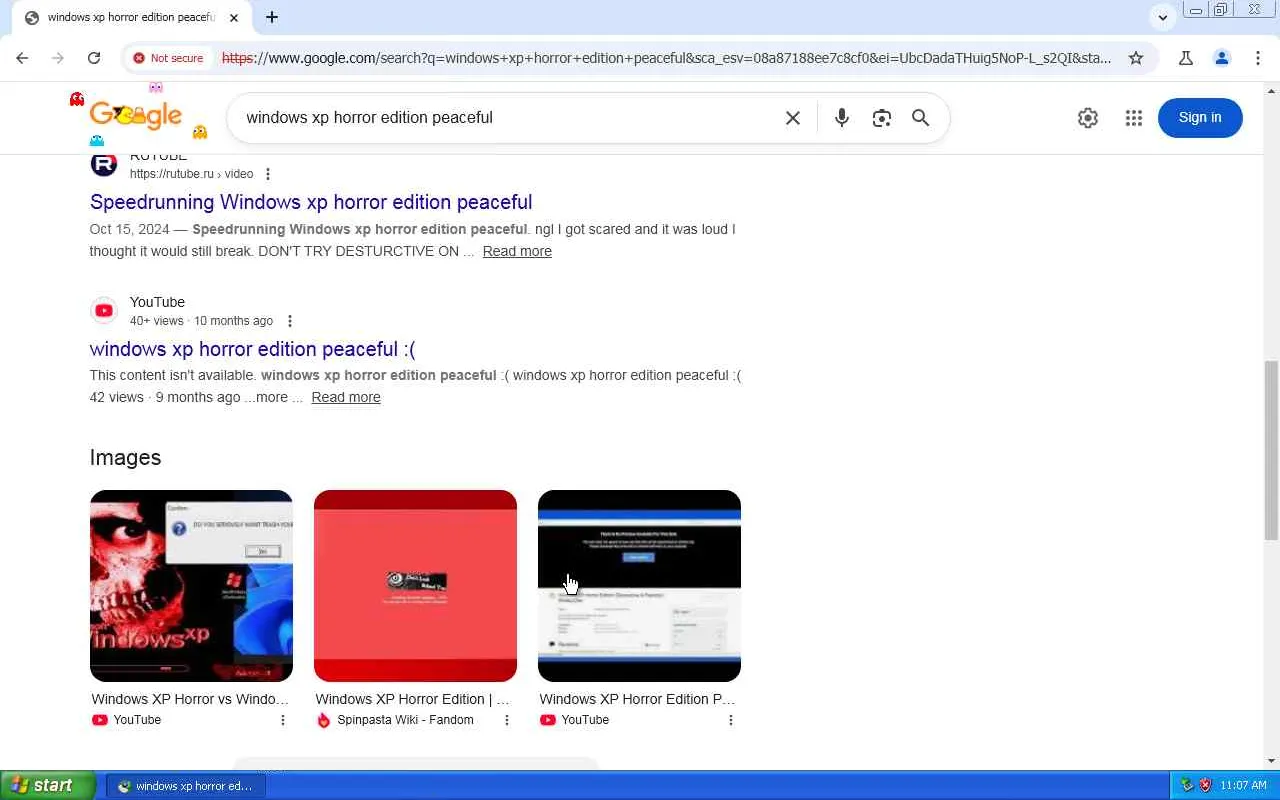The width and height of the screenshot is (1280, 800).
Task: Open options for third YouTube image result
Action: point(731,720)
